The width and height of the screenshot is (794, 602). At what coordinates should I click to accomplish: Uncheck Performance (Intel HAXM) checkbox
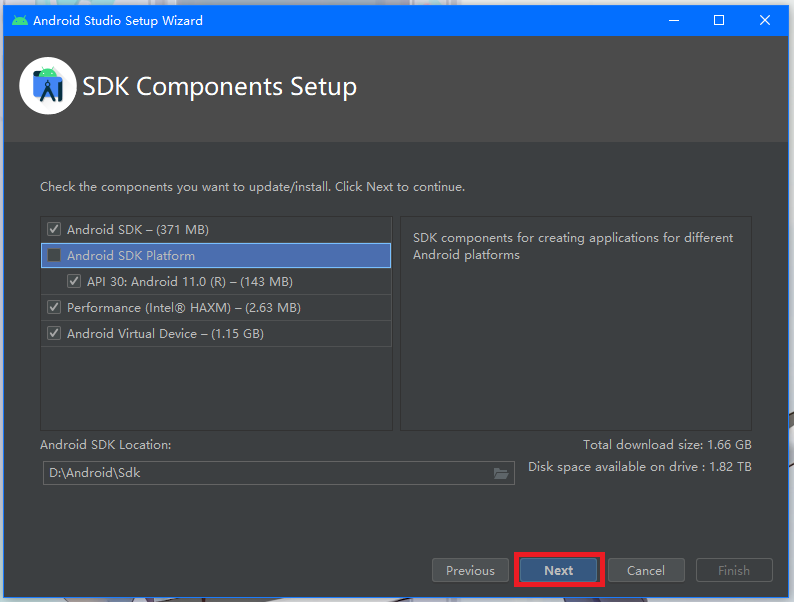54,307
